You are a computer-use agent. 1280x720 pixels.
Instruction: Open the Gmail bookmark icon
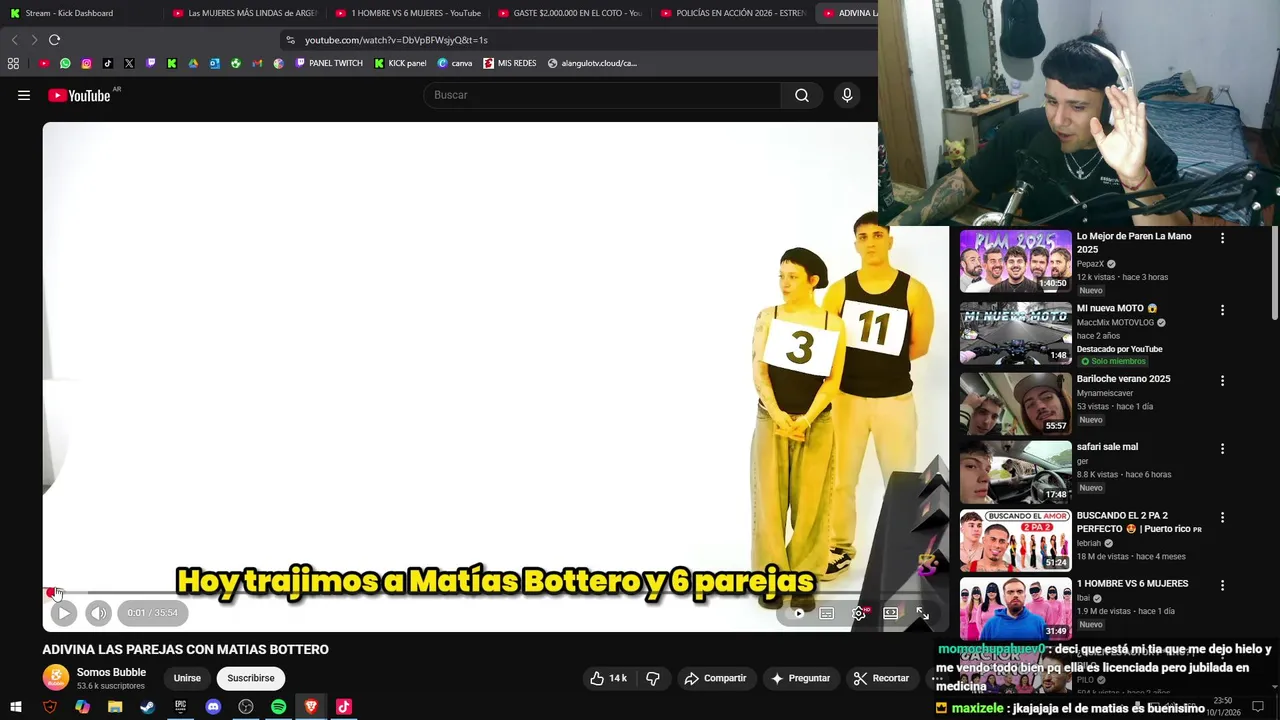(257, 63)
